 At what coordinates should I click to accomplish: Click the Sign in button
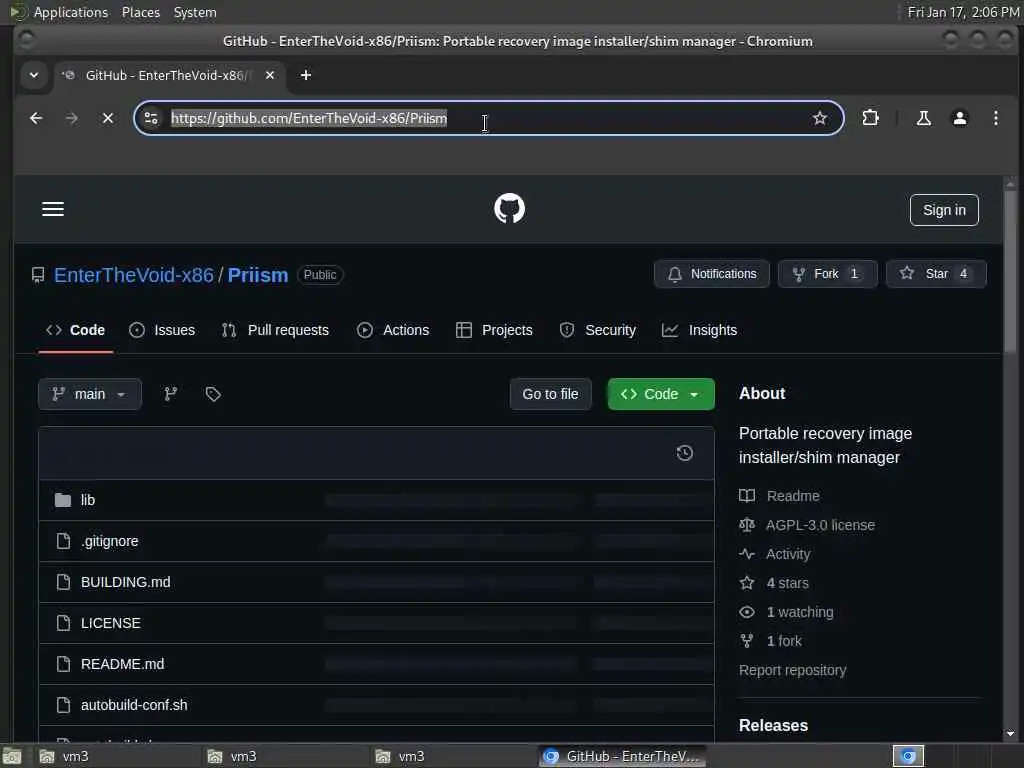coord(944,210)
